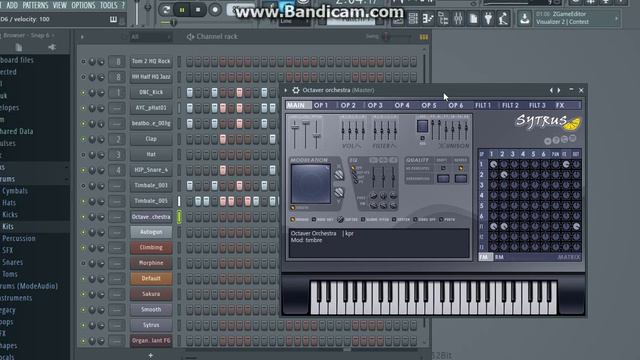Toggle the lit step in HIP_Snare_4 row
Screen dimensions: 640x360
223,170
